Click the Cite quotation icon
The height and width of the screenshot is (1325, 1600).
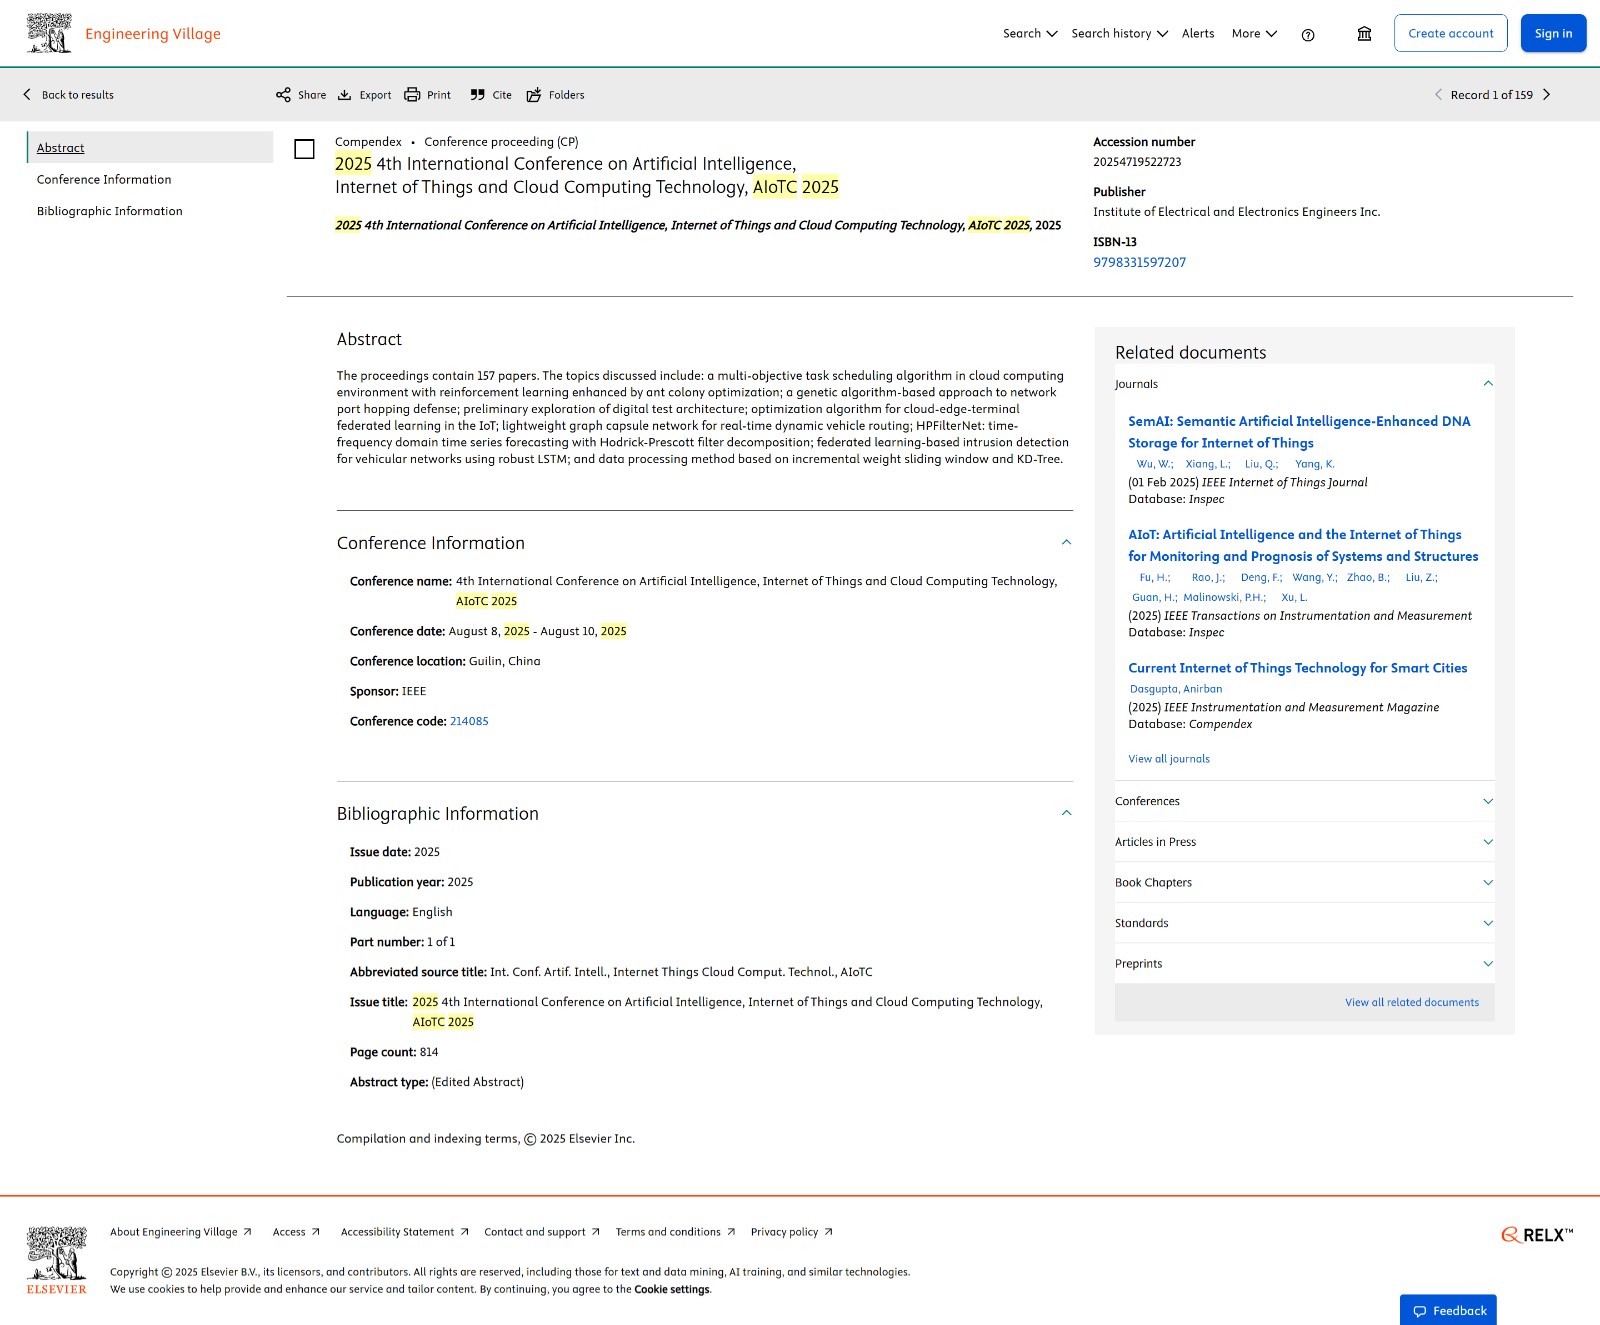(x=478, y=95)
